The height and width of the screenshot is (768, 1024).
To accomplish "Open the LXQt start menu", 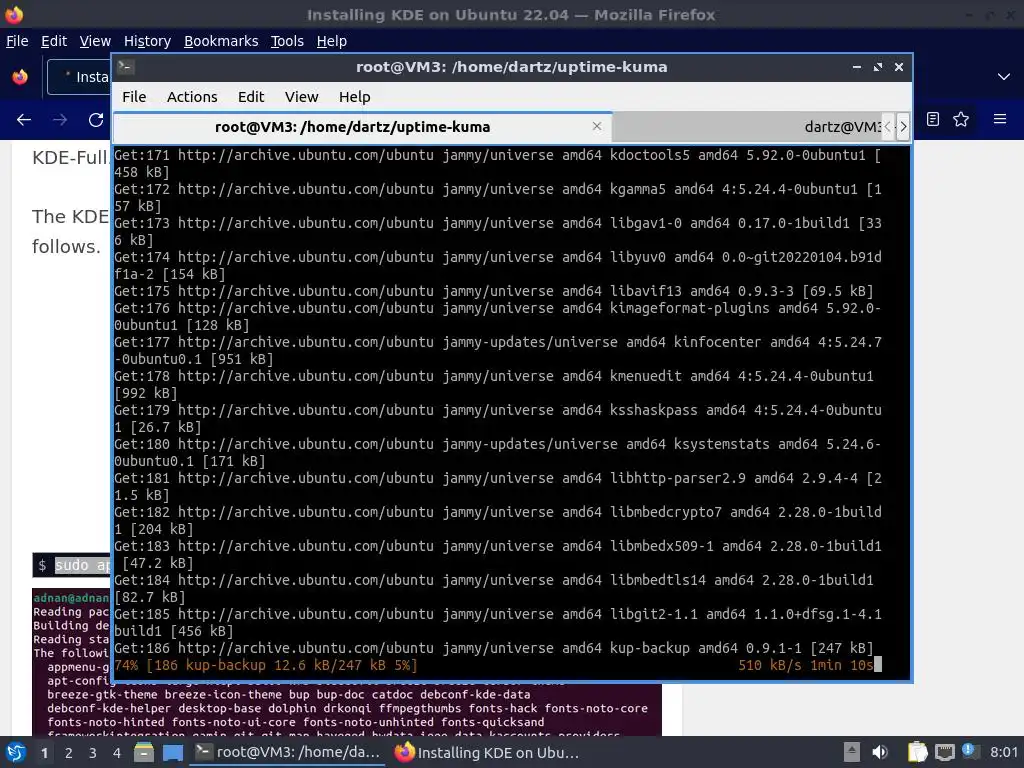I will [16, 752].
